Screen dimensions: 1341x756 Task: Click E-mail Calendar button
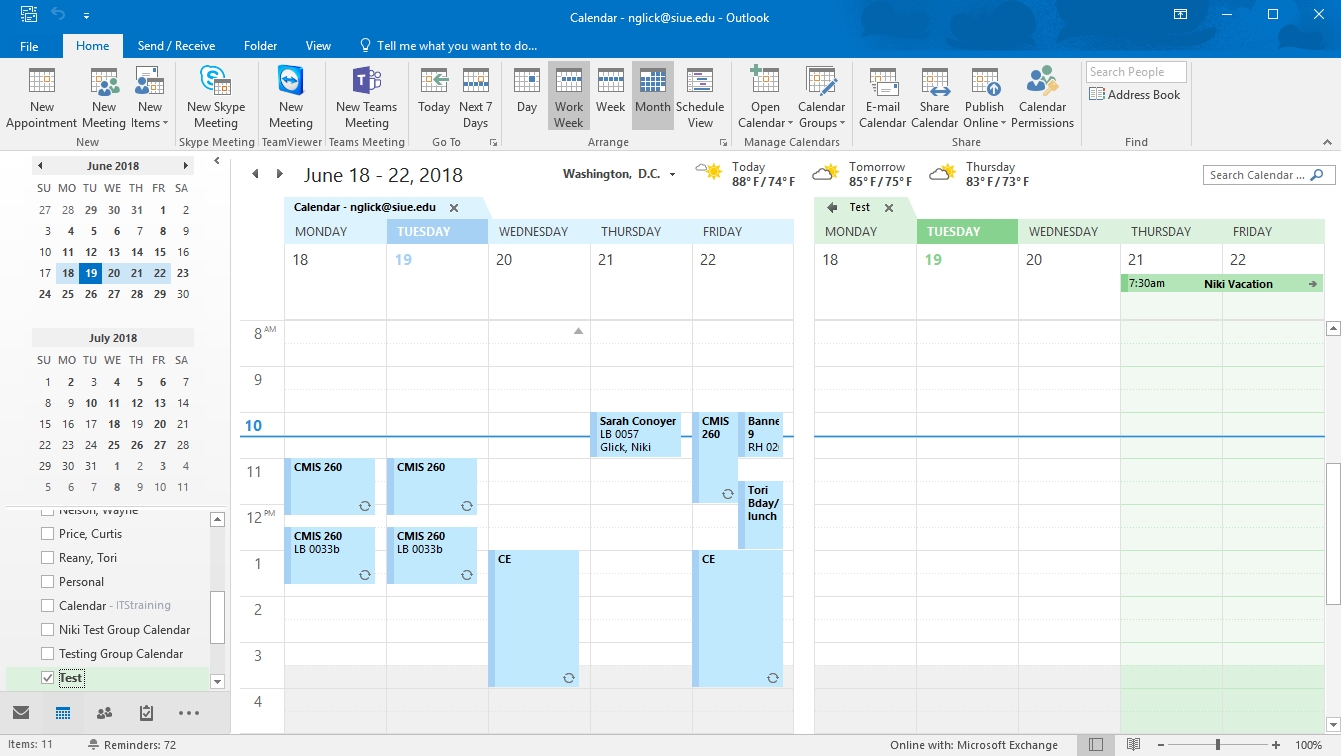pyautogui.click(x=882, y=98)
